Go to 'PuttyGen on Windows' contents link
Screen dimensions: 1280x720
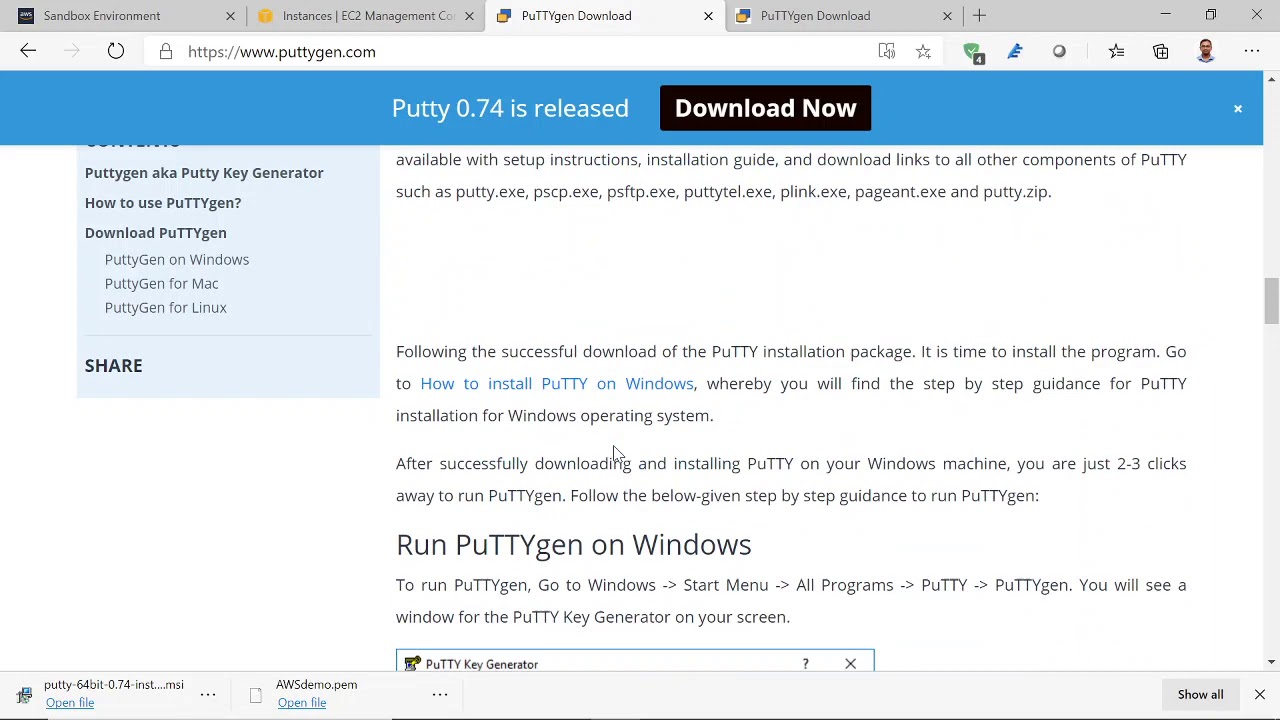click(177, 260)
